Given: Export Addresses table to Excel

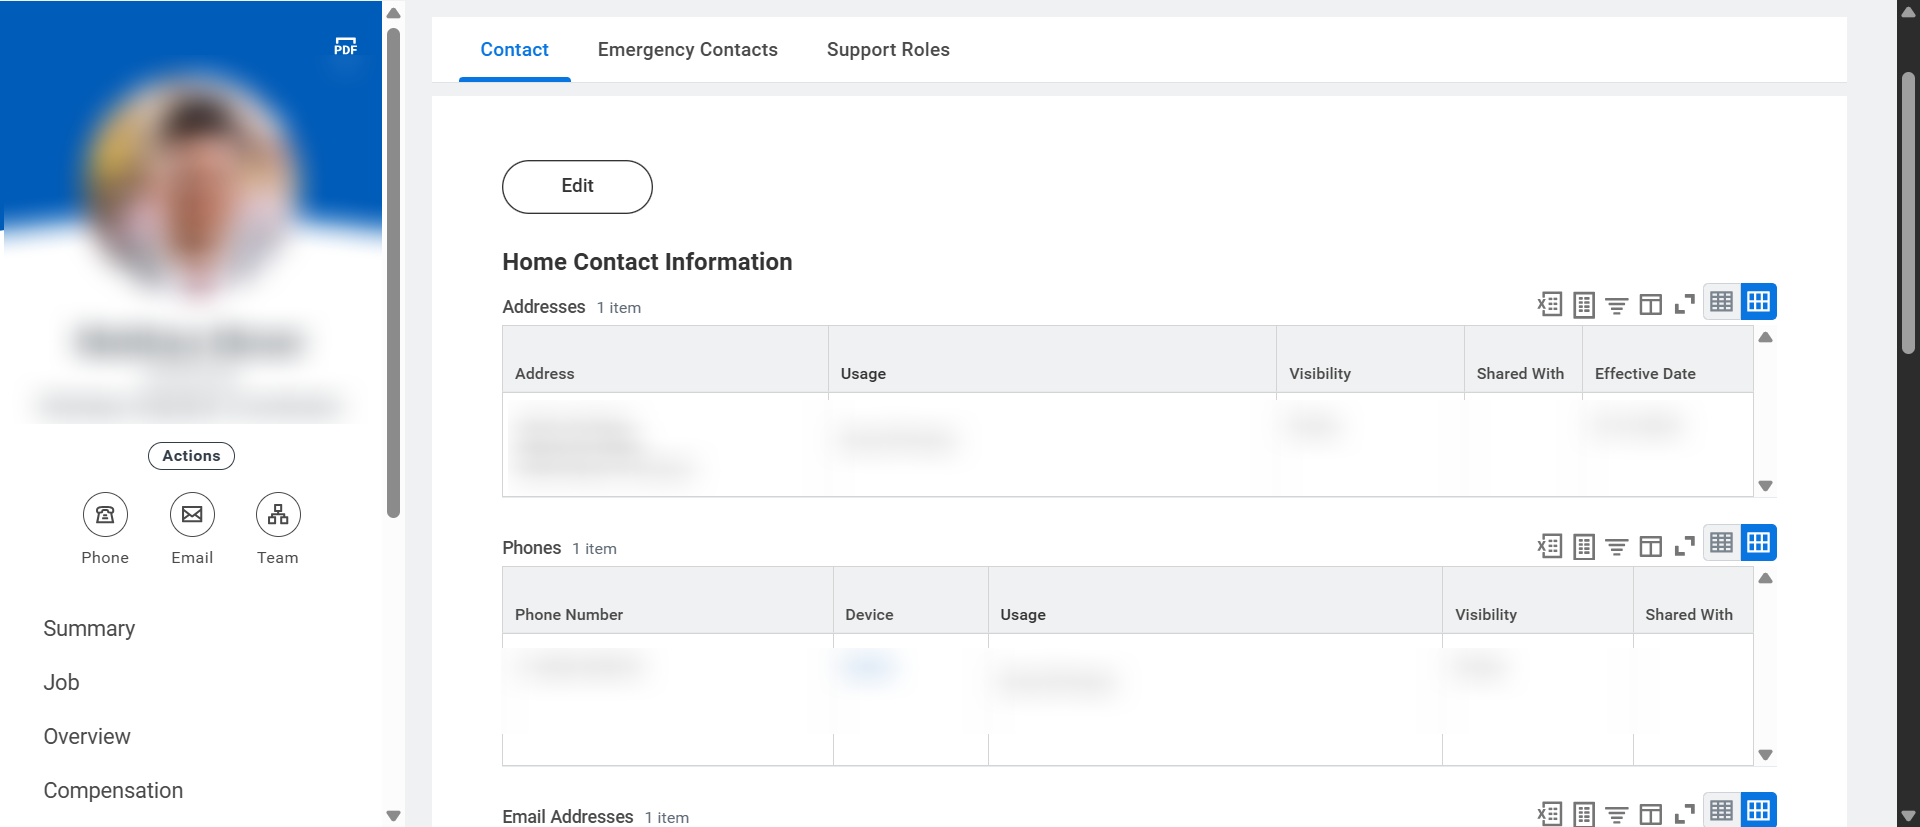Looking at the screenshot, I should click(1549, 304).
